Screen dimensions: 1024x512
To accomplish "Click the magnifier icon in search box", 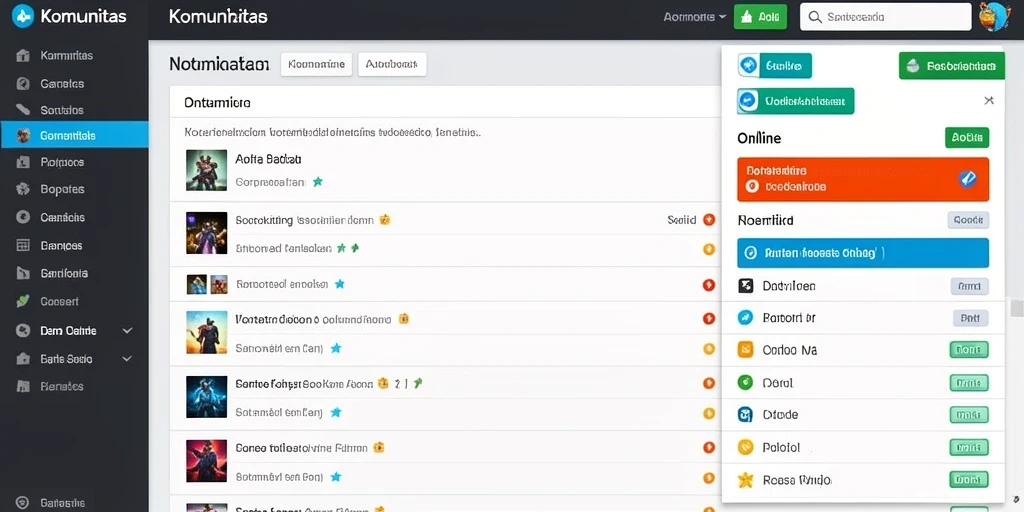I will (x=814, y=18).
